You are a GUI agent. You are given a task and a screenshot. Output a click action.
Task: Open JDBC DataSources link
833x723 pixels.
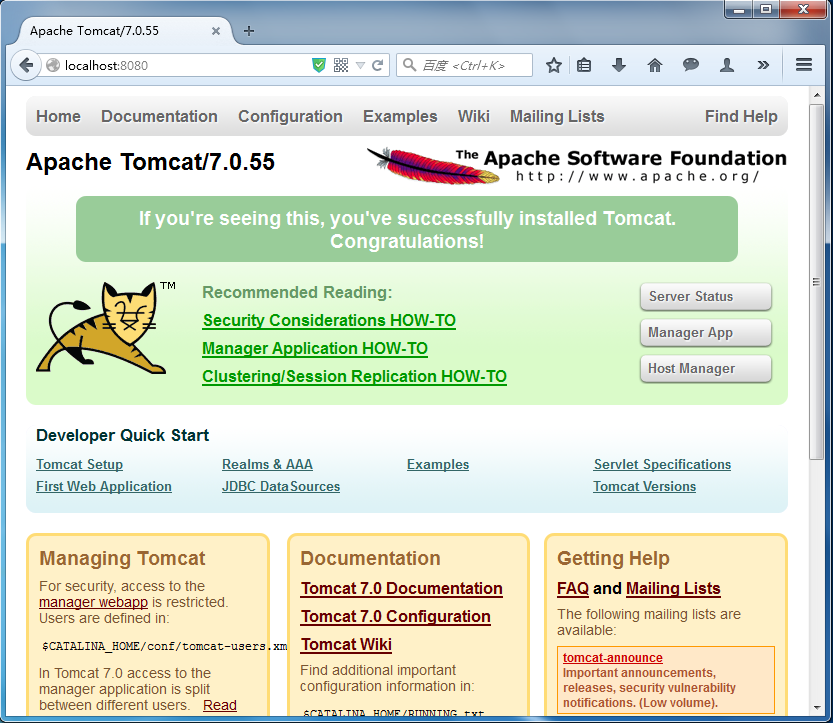point(281,487)
